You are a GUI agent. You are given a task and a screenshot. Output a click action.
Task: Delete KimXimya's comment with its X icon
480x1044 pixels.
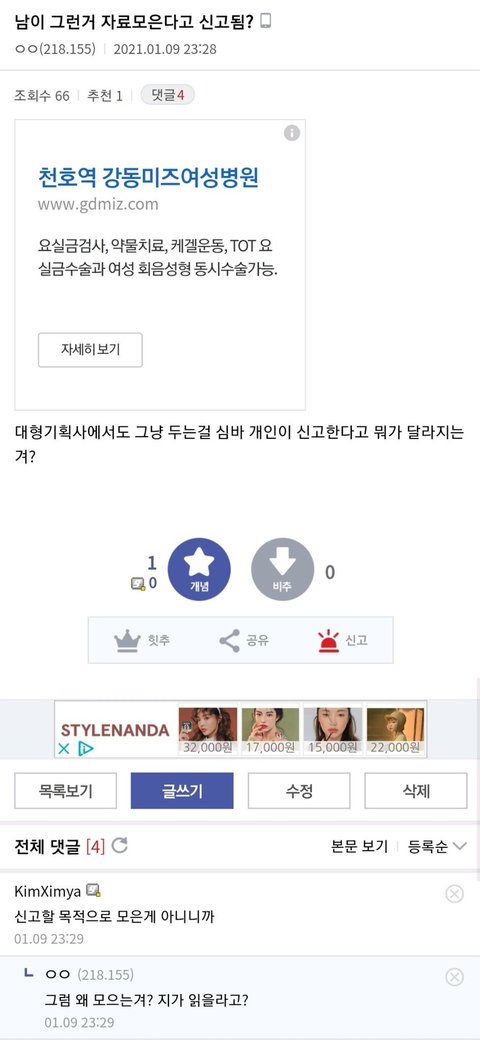click(x=455, y=894)
